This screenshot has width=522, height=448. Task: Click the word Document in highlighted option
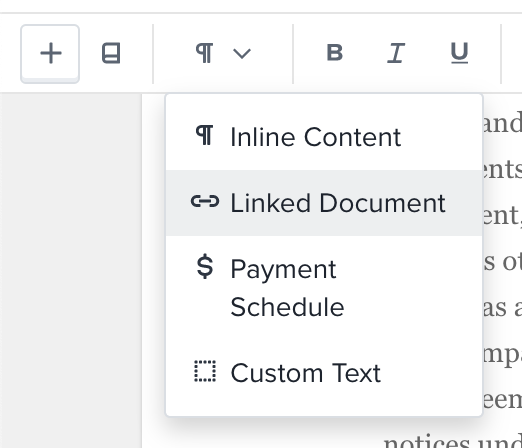pyautogui.click(x=382, y=203)
